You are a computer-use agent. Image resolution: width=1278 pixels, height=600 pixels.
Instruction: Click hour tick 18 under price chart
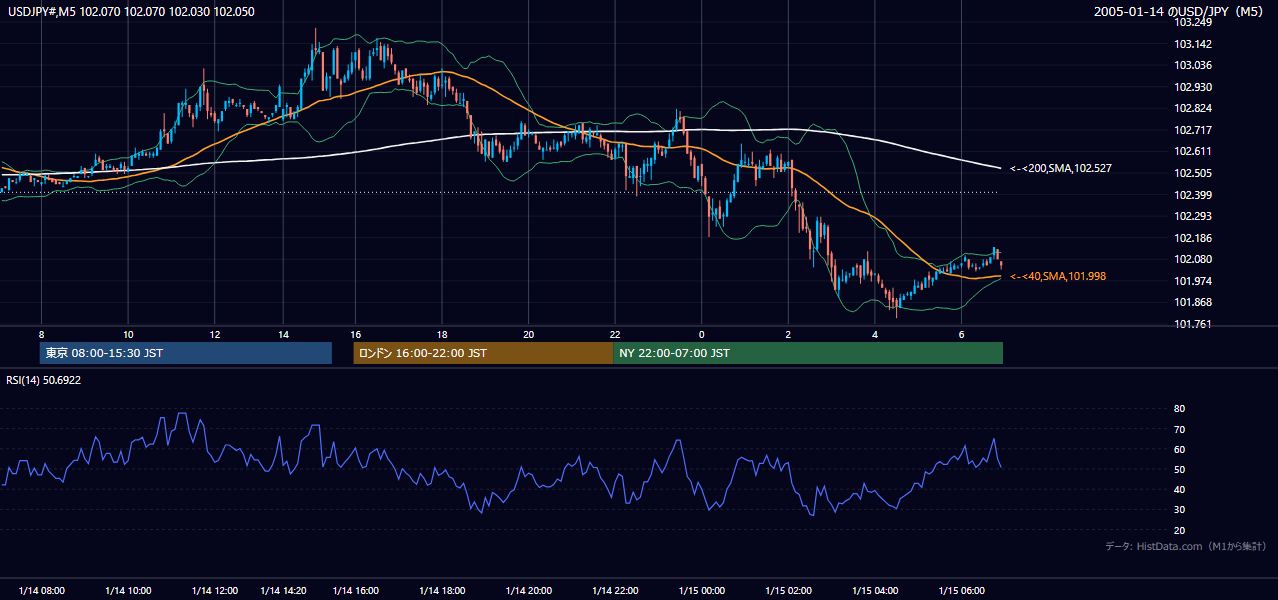(442, 334)
